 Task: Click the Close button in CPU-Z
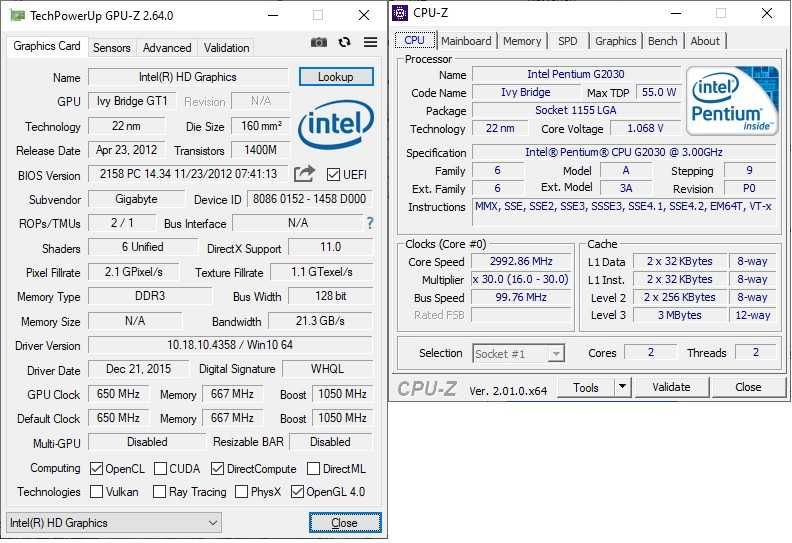(x=749, y=387)
